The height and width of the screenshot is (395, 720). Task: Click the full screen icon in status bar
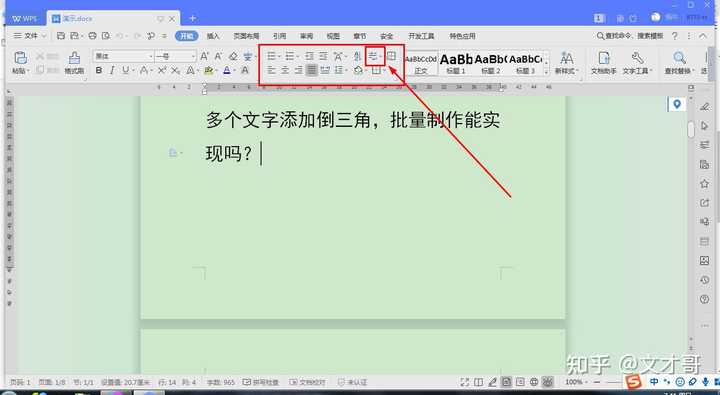465,382
